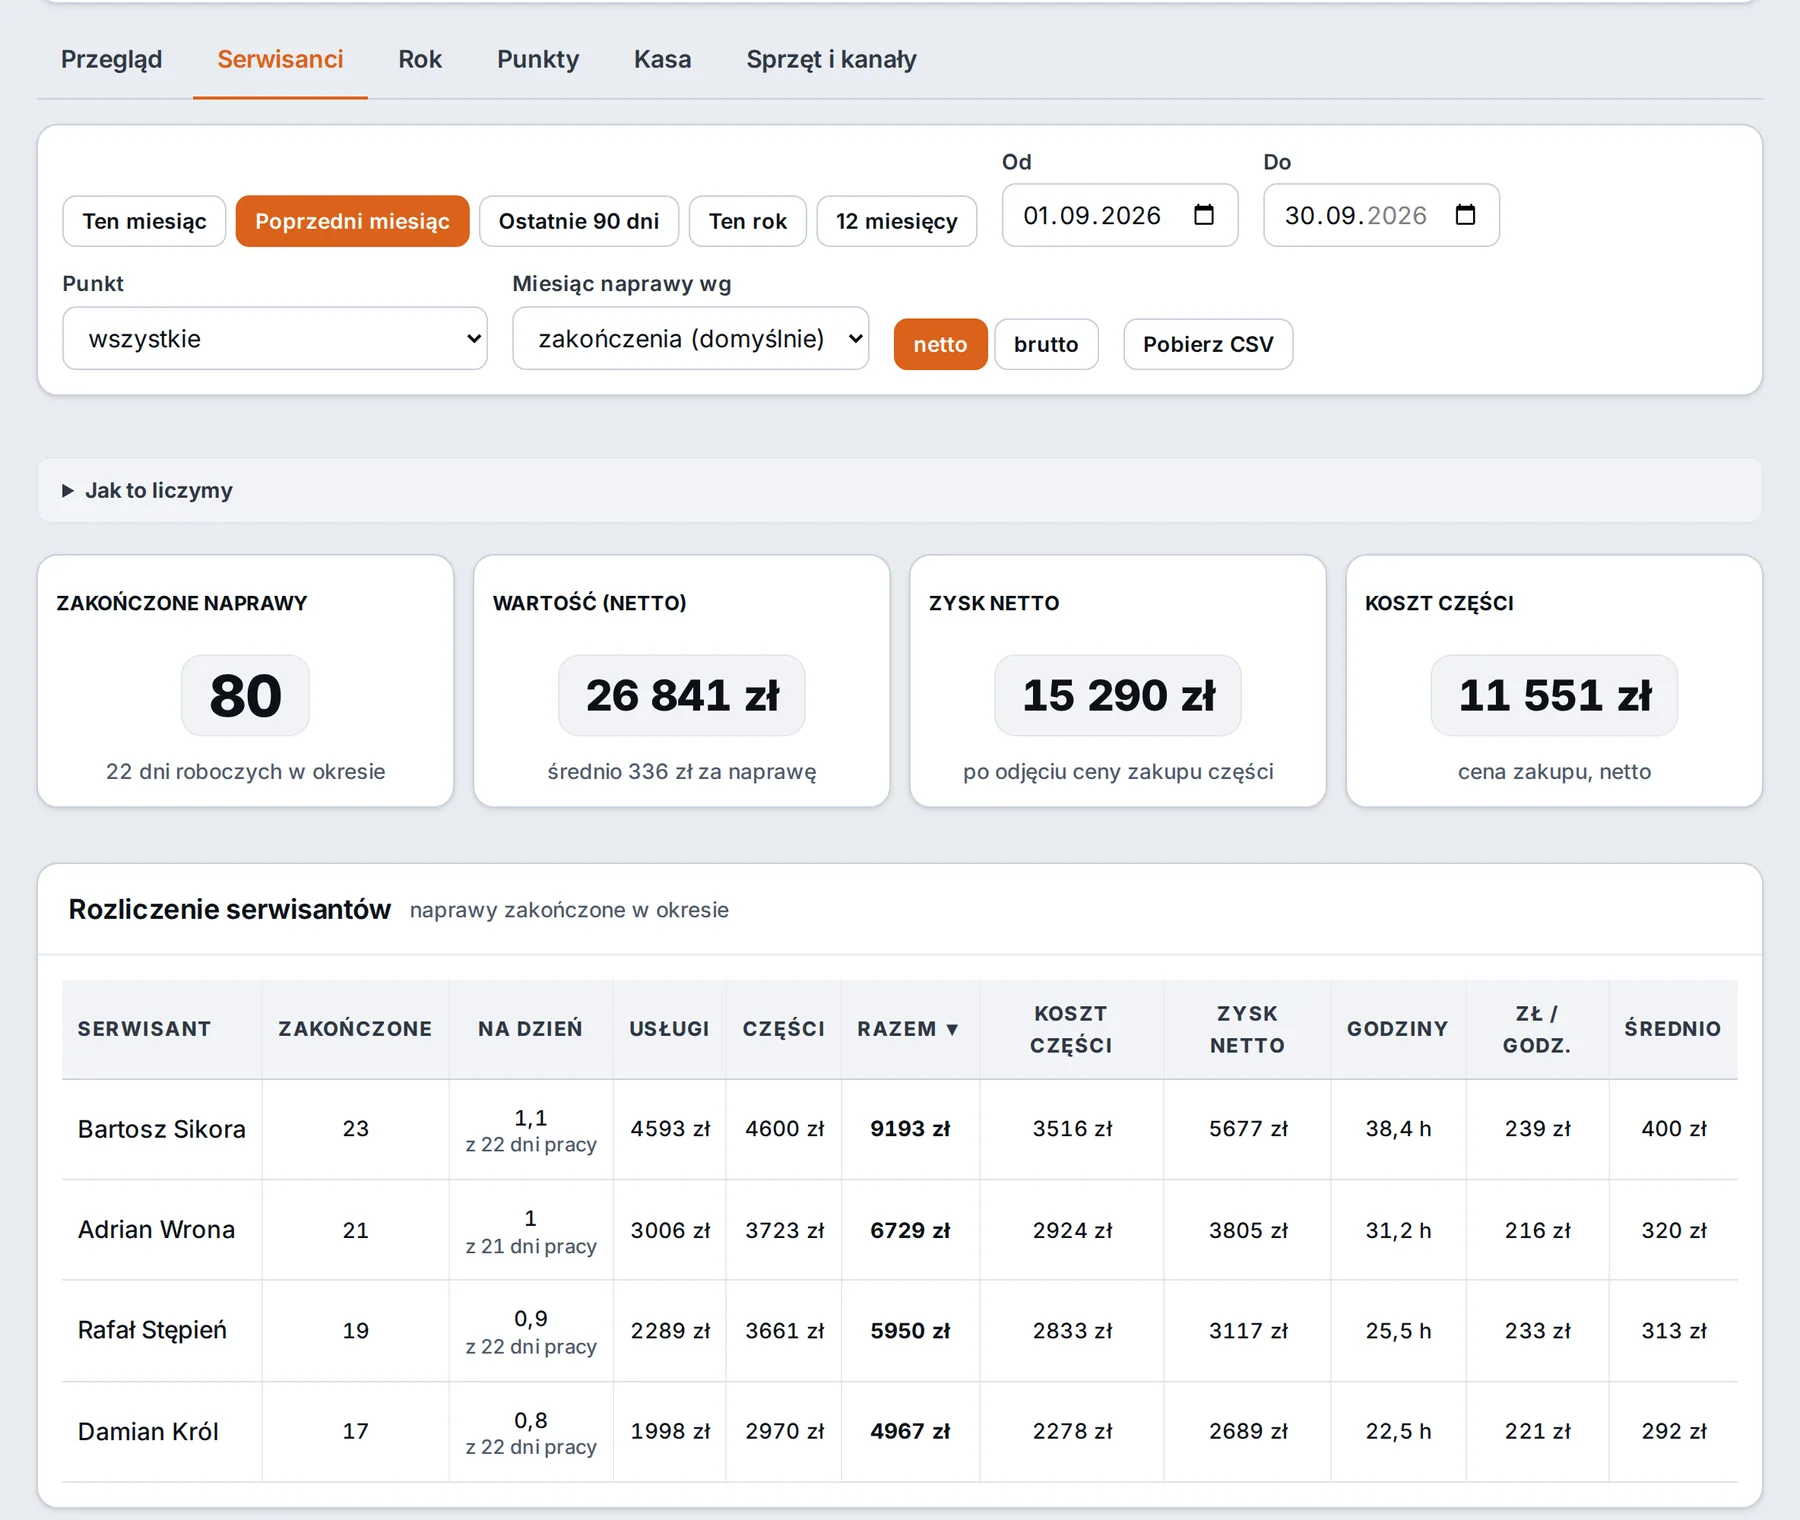The image size is (1800, 1520).
Task: Switch to the Rok tab
Action: 420,59
